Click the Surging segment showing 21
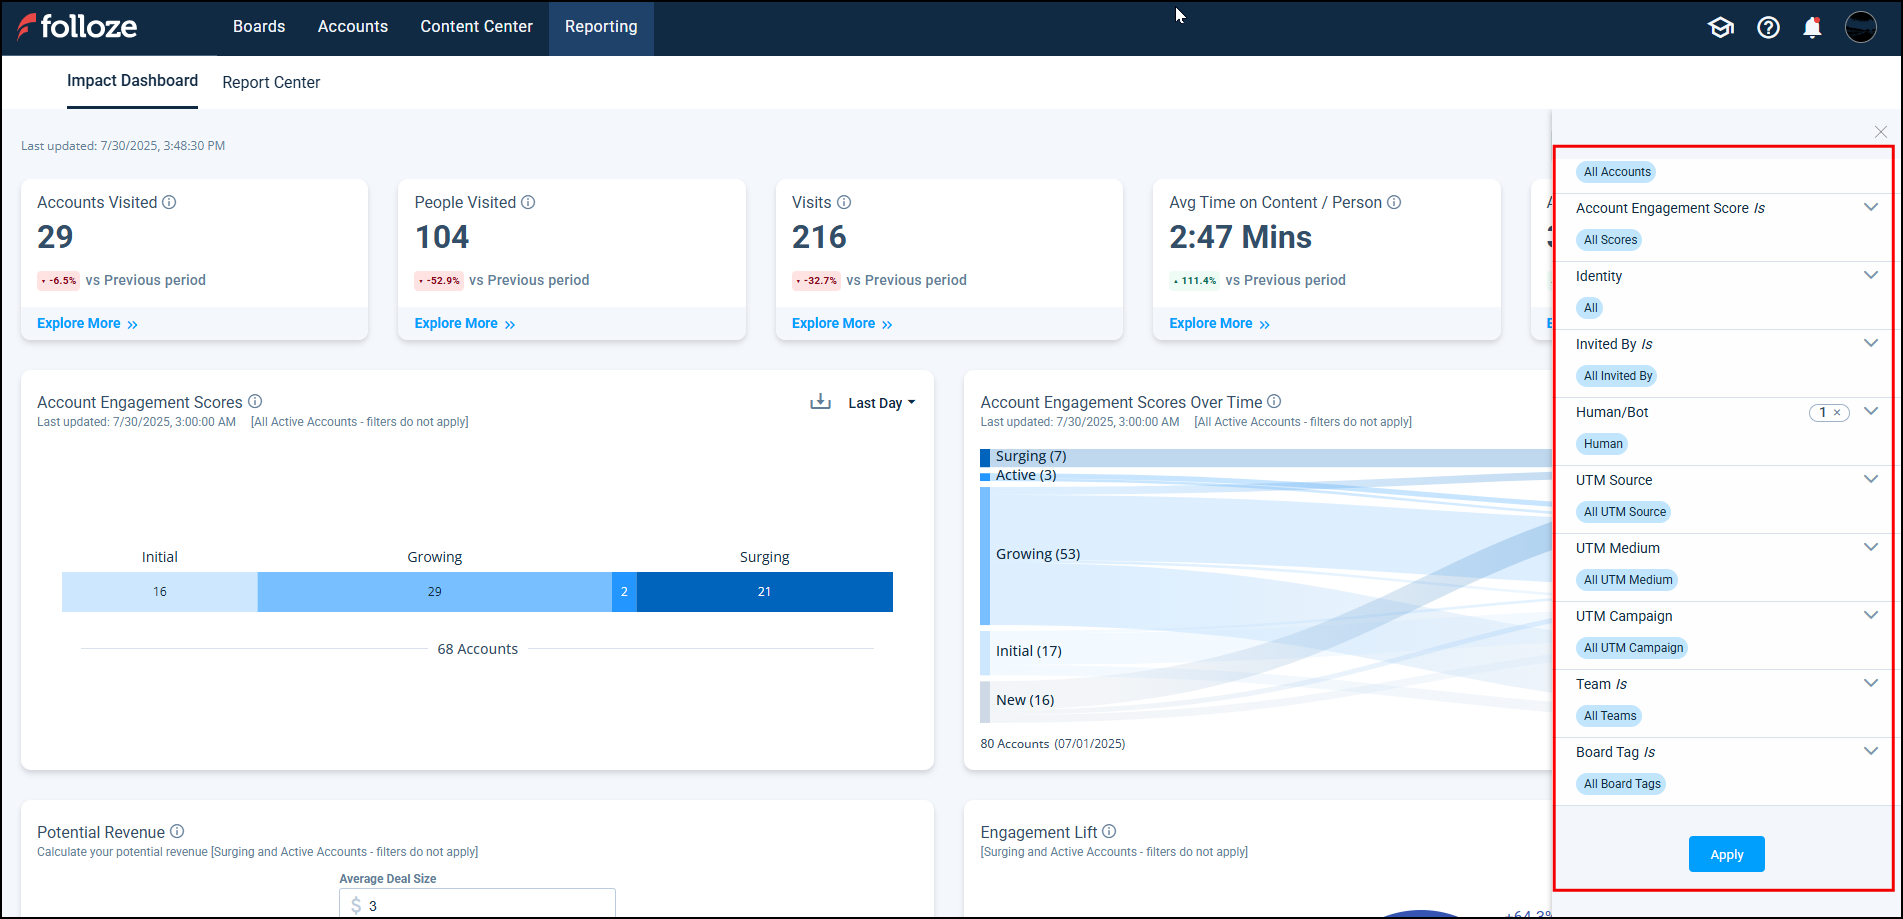Screen dimensions: 1903x919 coord(764,592)
